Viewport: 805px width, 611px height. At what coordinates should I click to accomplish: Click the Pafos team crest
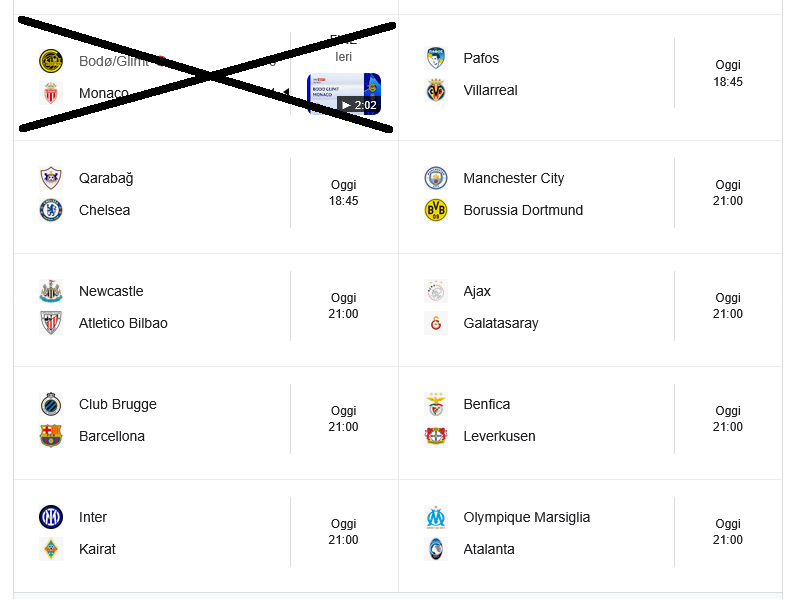tap(436, 58)
